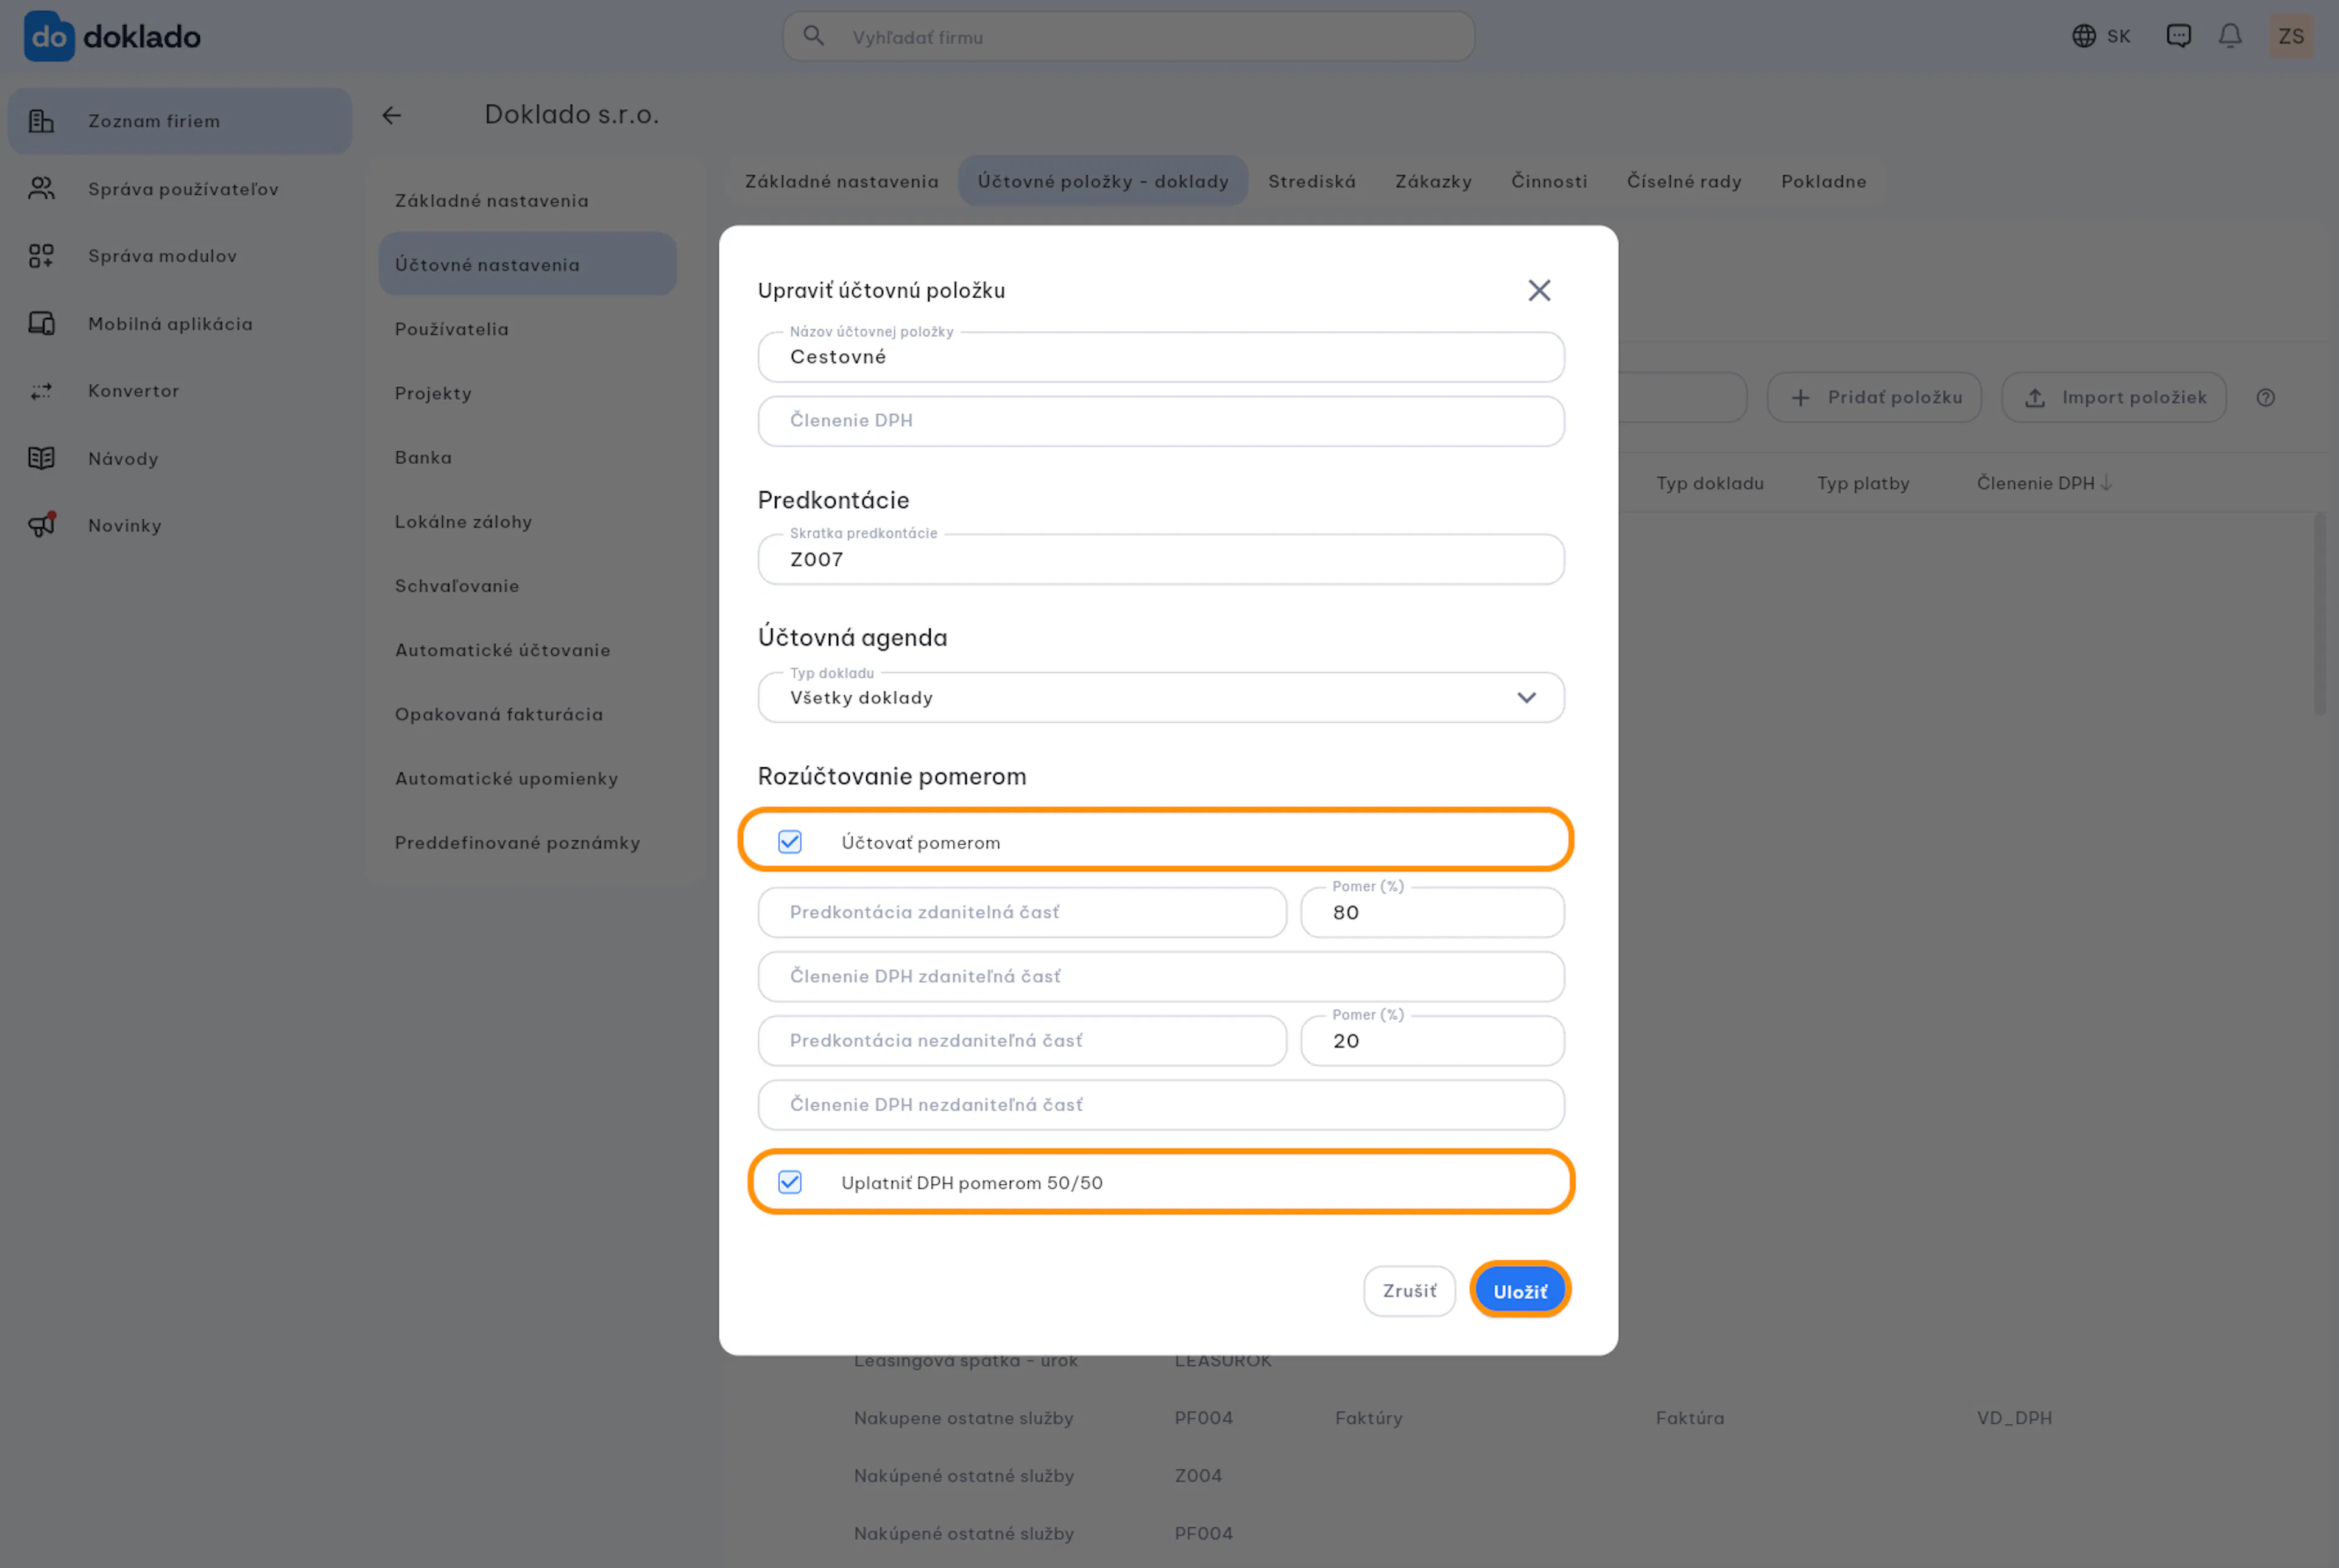The width and height of the screenshot is (2339, 1568).
Task: Switch to the Základné nastavenia top tab
Action: point(841,181)
